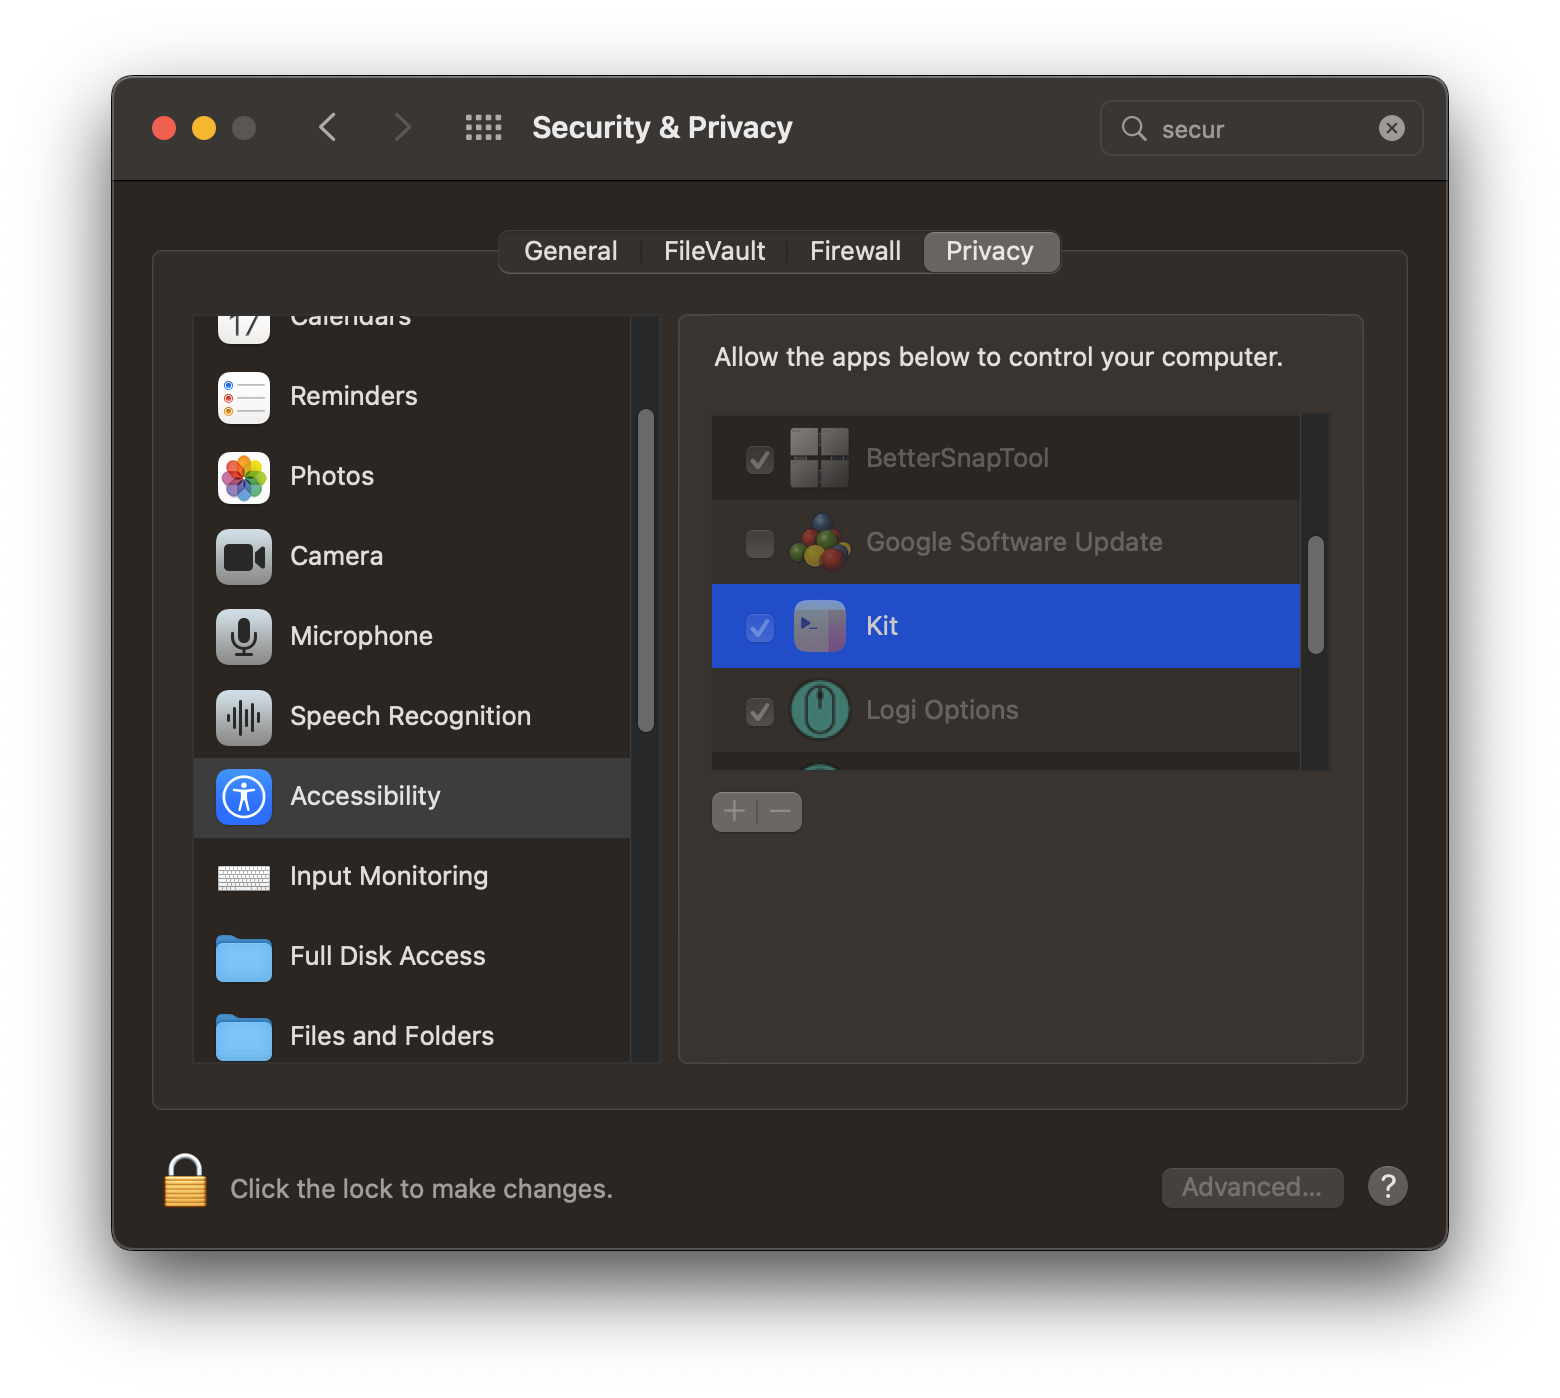Add an app with the plus button
This screenshot has height=1398, width=1560.
pos(735,811)
